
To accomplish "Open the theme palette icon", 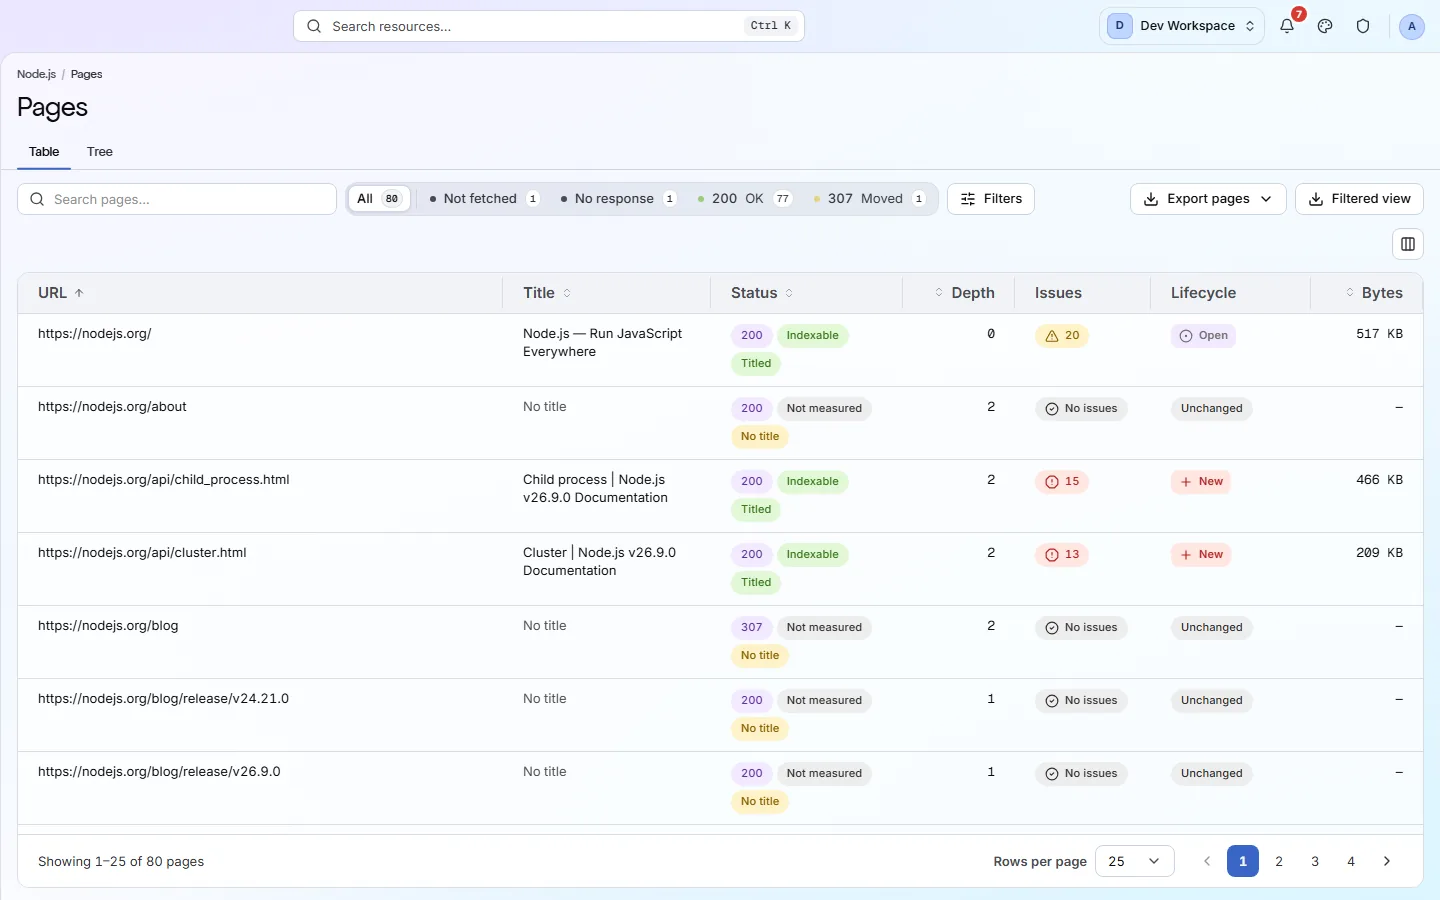I will click(1325, 26).
